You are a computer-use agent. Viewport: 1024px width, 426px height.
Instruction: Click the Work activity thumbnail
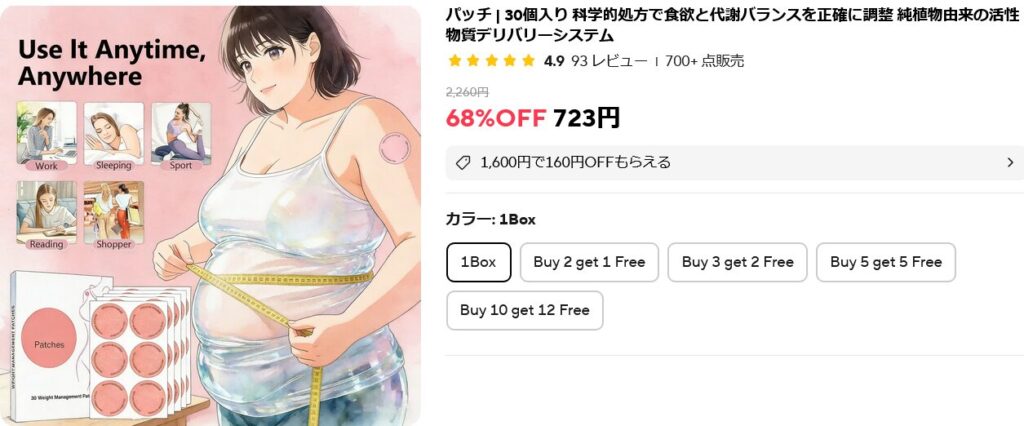click(46, 137)
